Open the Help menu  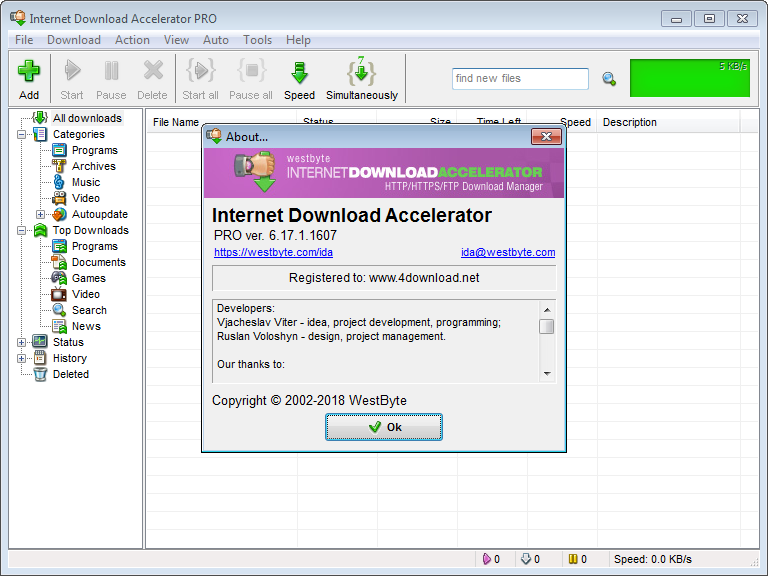298,40
